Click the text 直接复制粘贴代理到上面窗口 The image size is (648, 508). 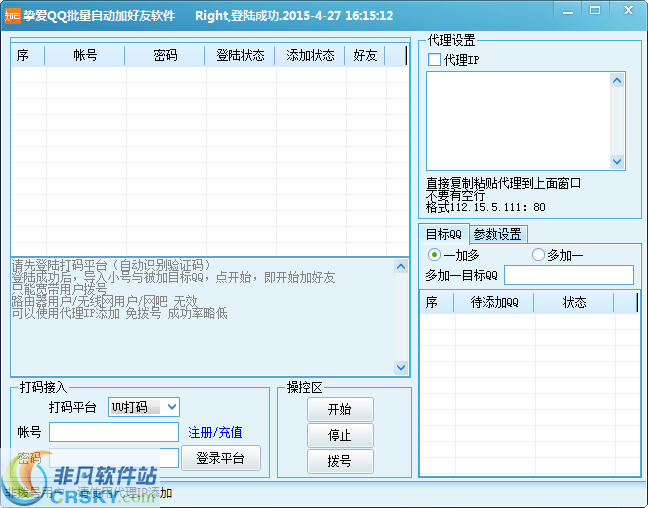(x=503, y=183)
